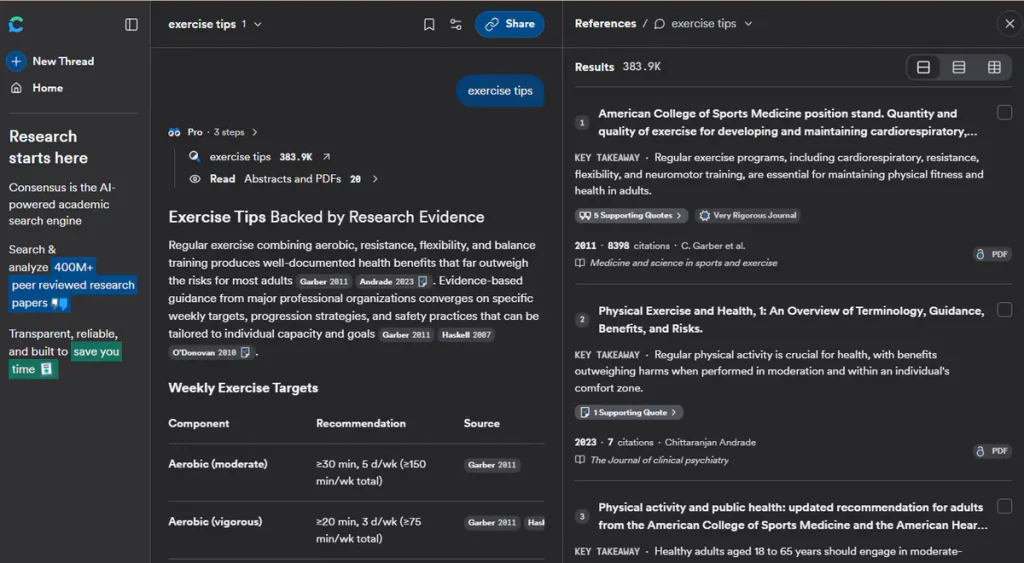Image resolution: width=1024 pixels, height=563 pixels.
Task: Select checkbox for Physical activity and public health paper
Action: [x=1004, y=506]
